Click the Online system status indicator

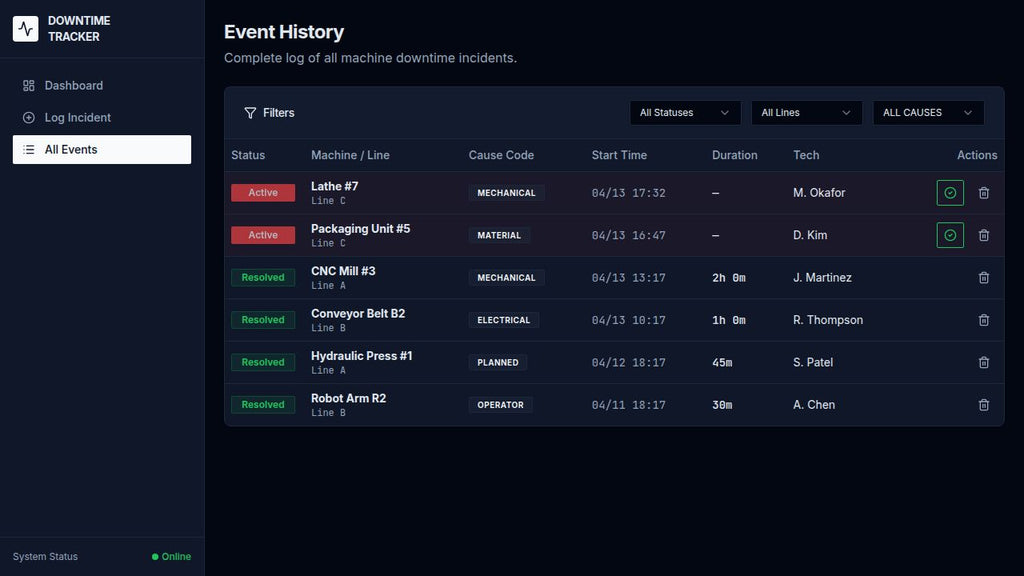[171, 557]
